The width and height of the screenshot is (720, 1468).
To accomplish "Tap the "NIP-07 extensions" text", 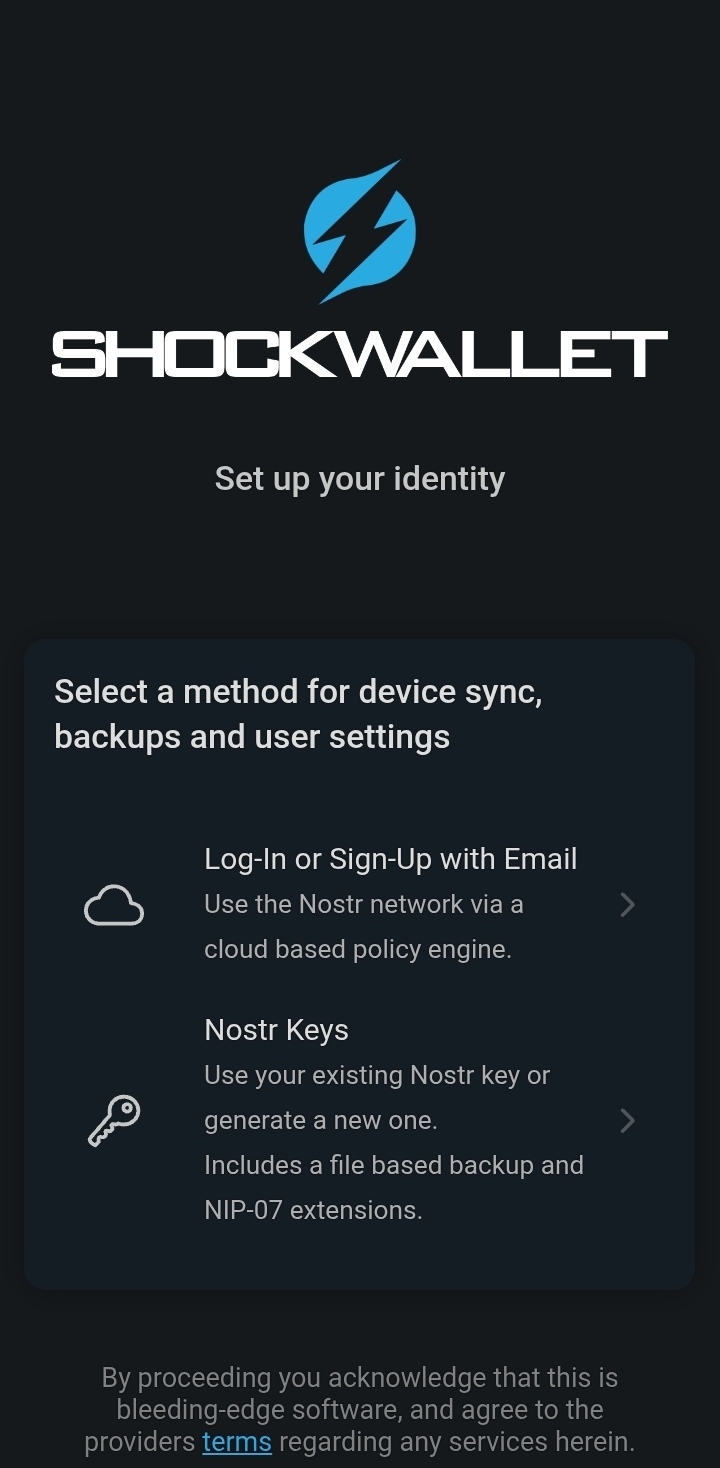I will [313, 1210].
